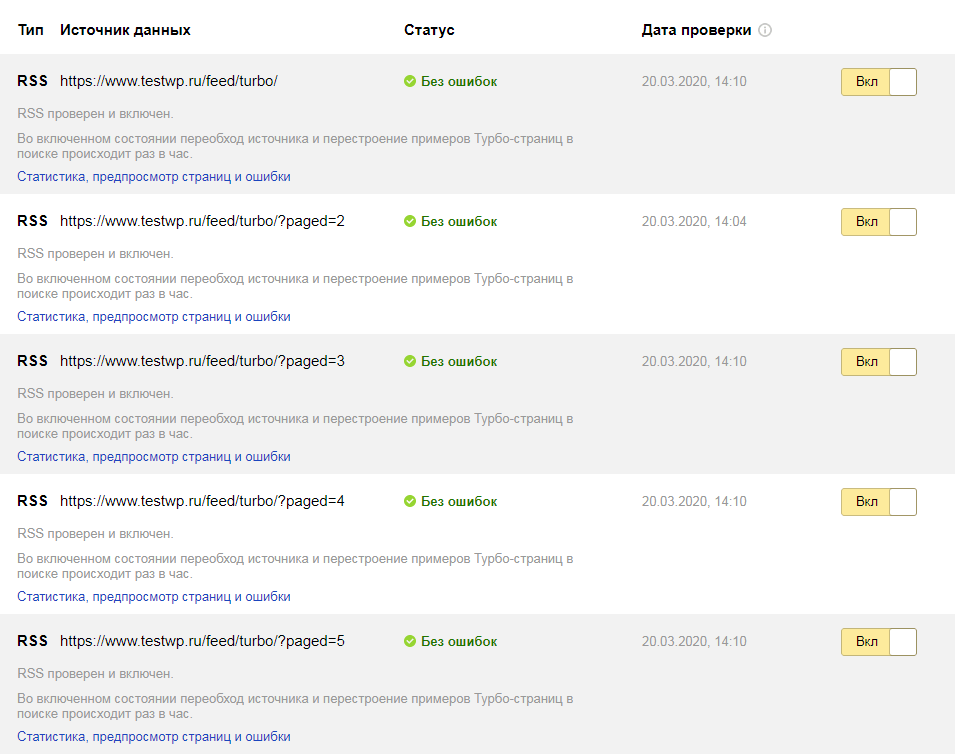The image size is (955, 754).
Task: Click the Источник данных column header
Action: (125, 30)
